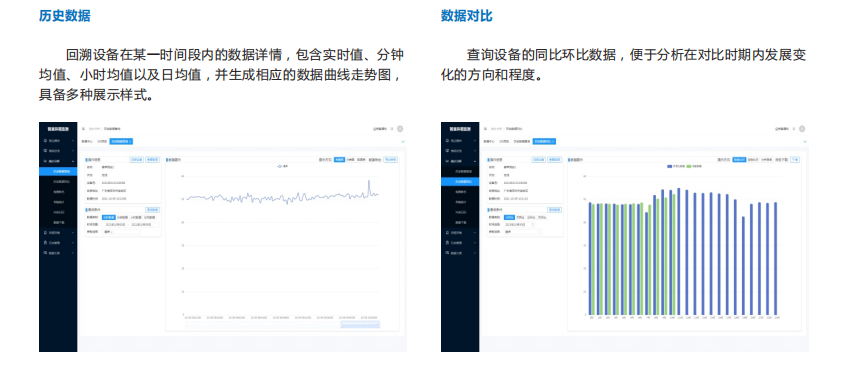Click the monitor icon of the bar-chart sidebar's second item

(447, 151)
